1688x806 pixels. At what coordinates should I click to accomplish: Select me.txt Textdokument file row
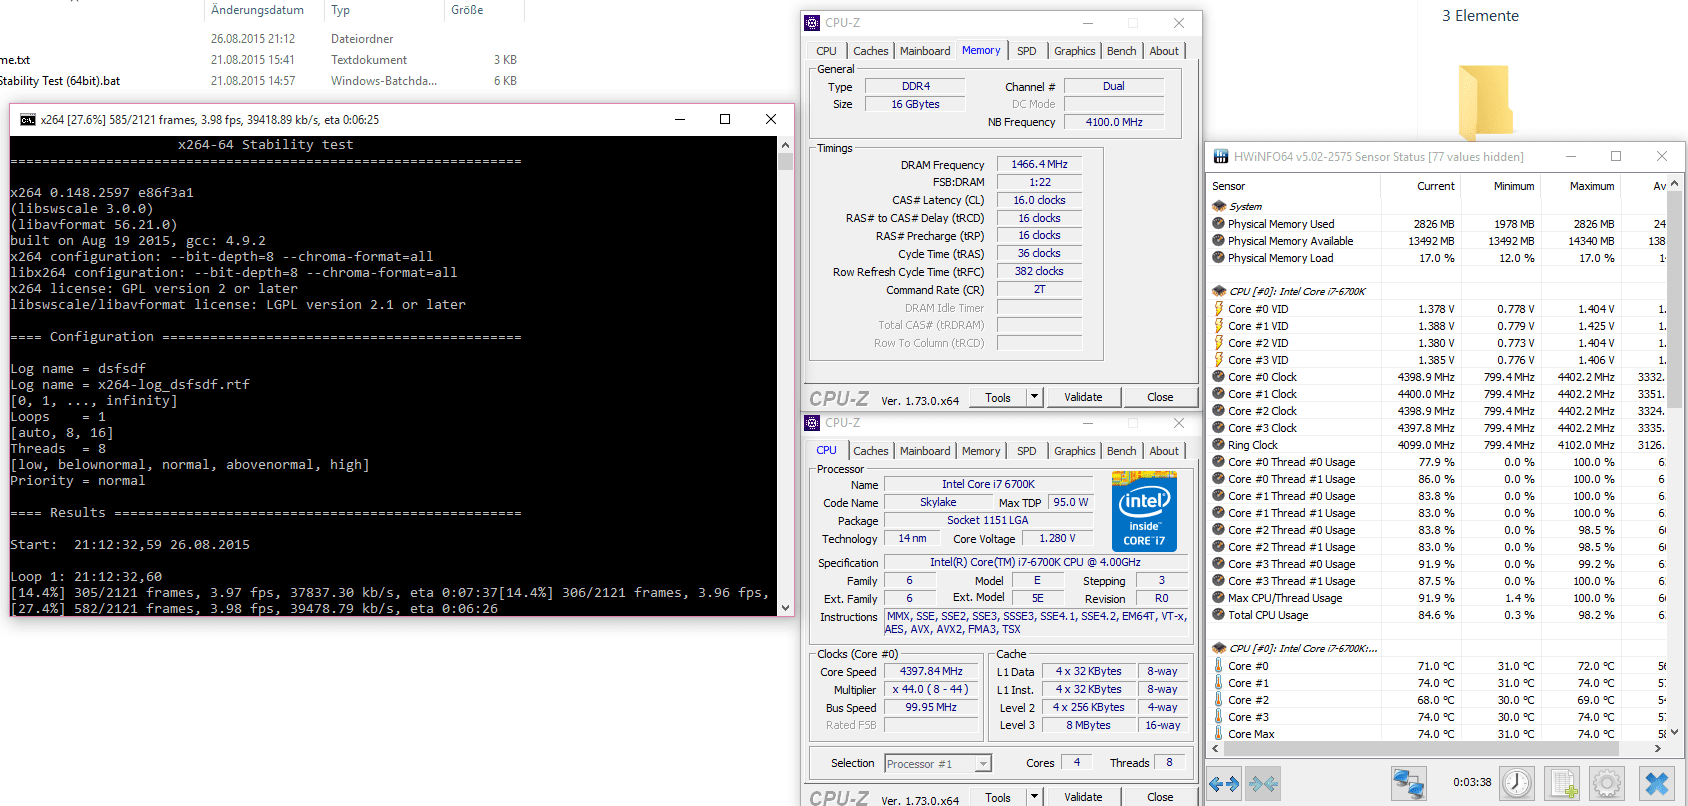[x=262, y=60]
